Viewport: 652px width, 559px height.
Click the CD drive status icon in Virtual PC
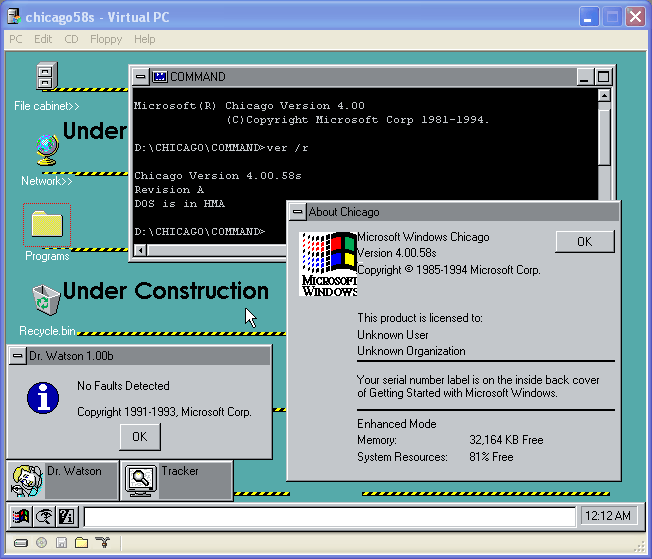(x=42, y=542)
